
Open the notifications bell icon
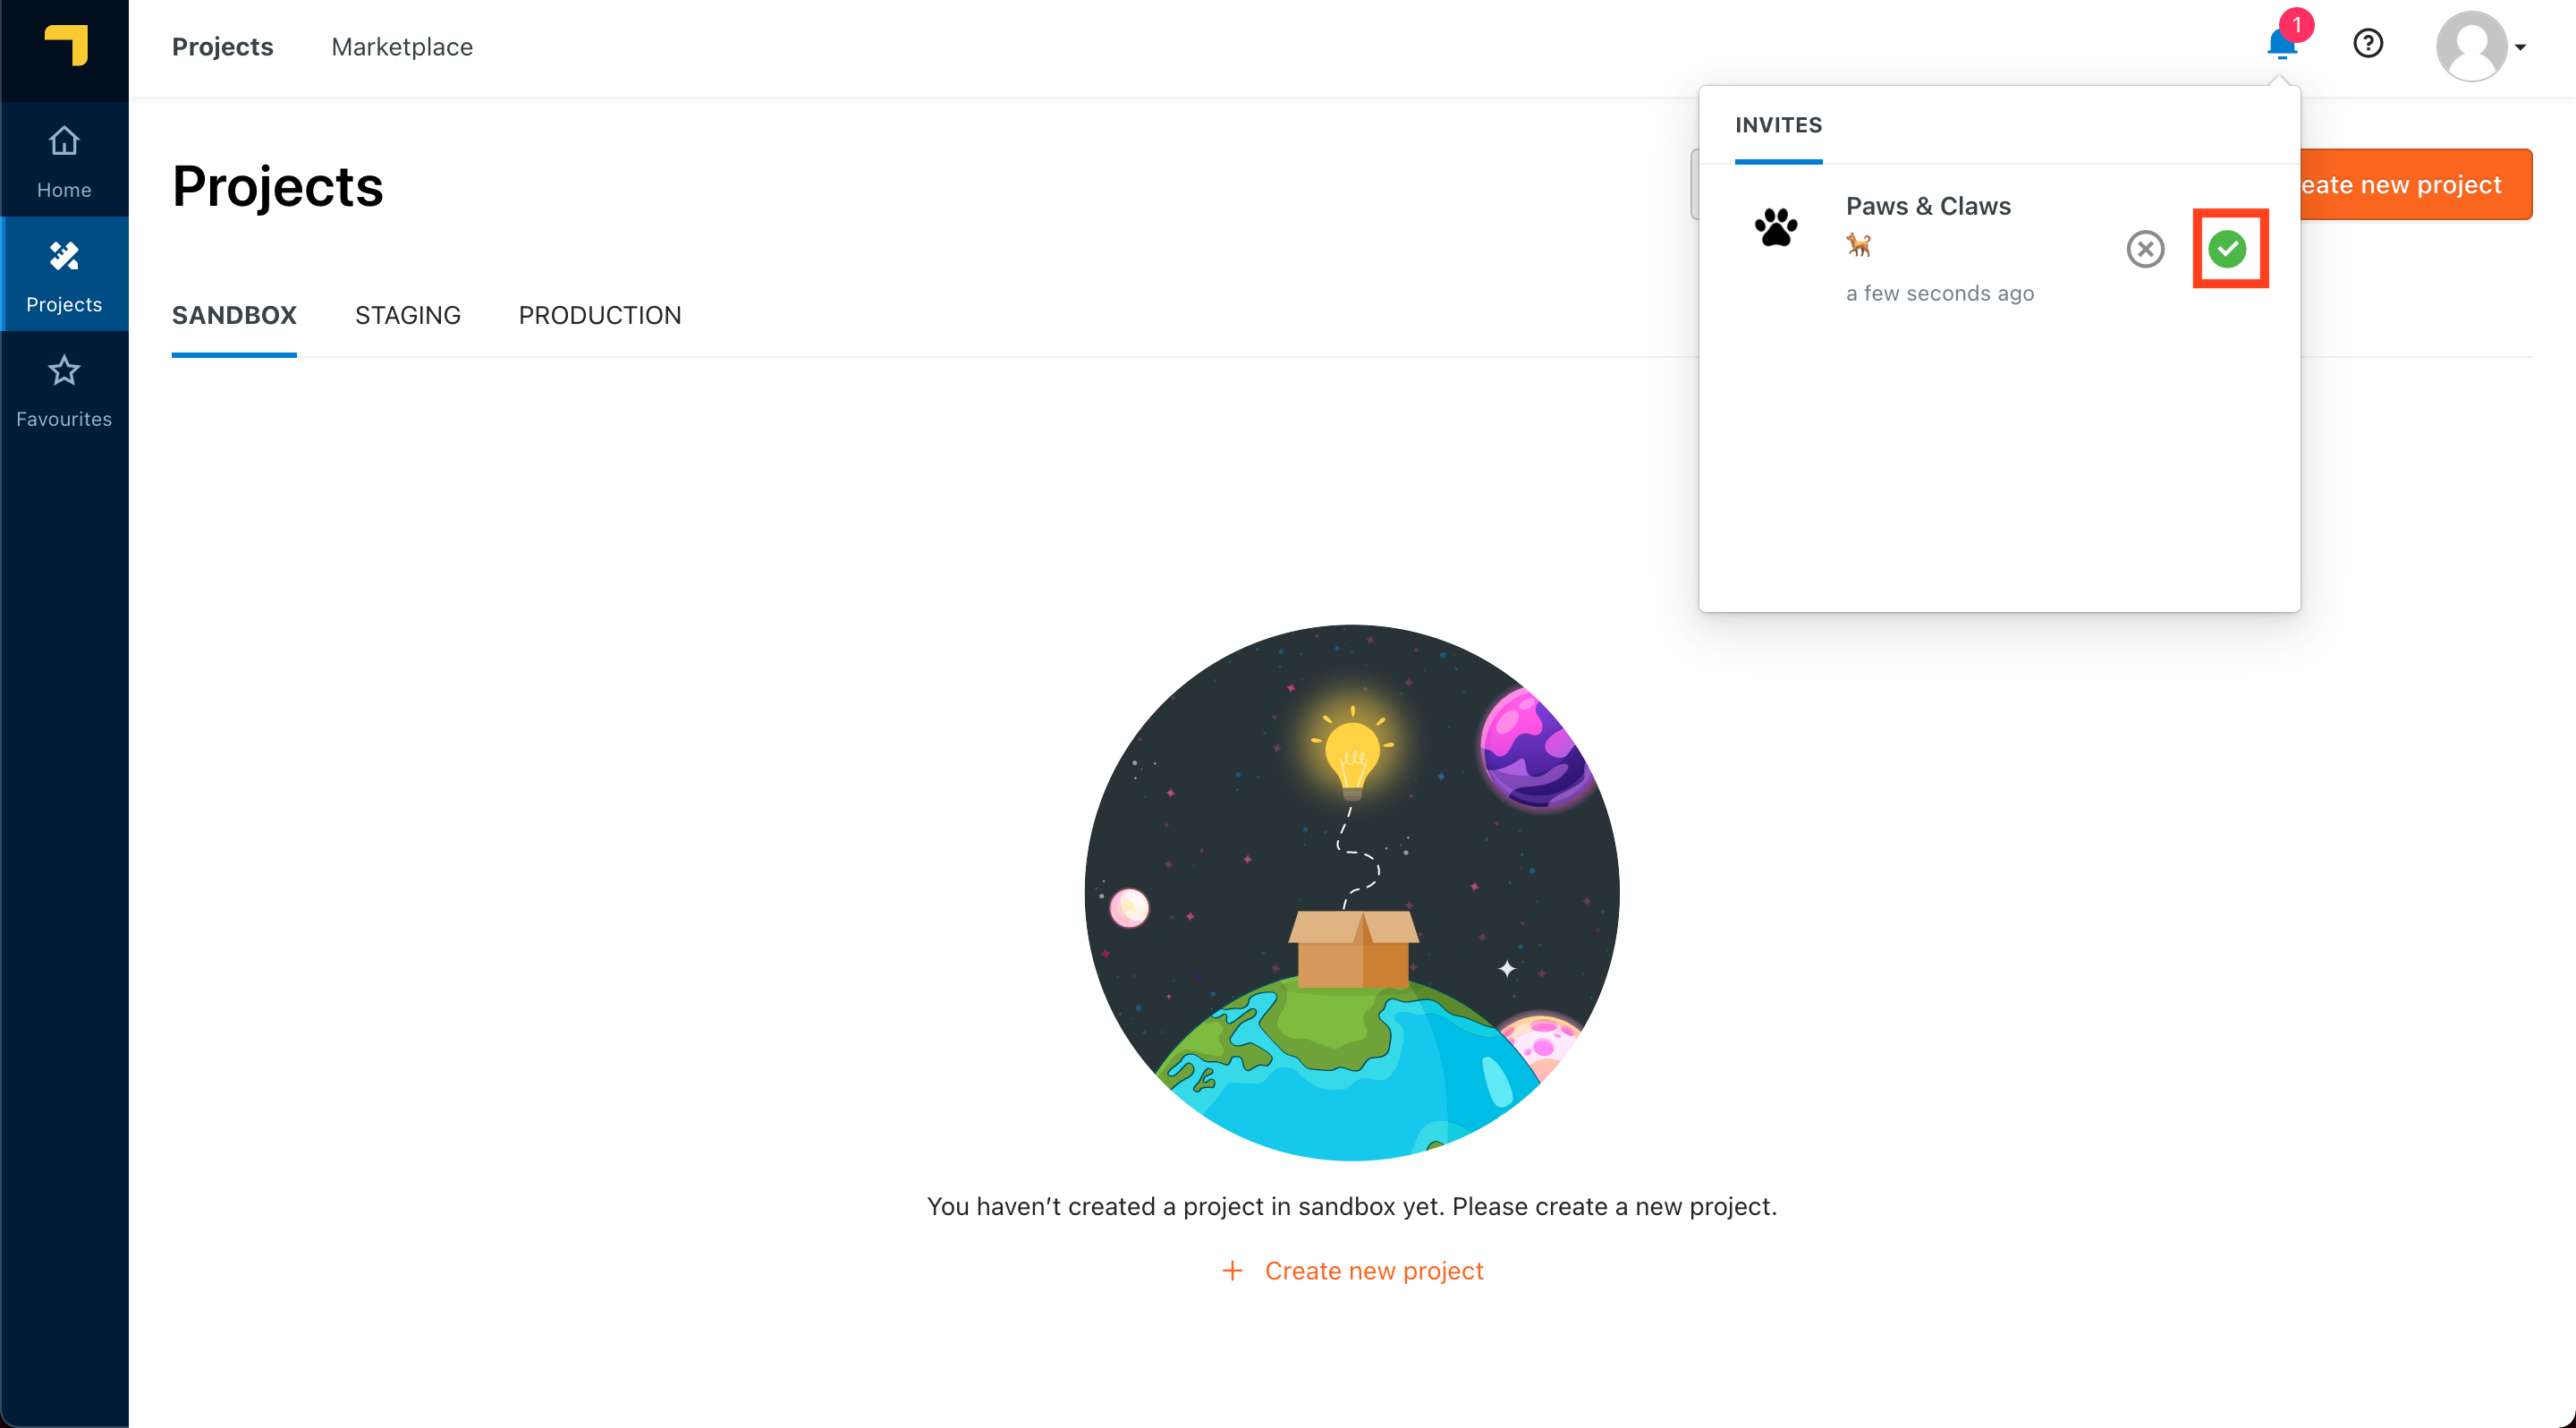click(x=2282, y=44)
